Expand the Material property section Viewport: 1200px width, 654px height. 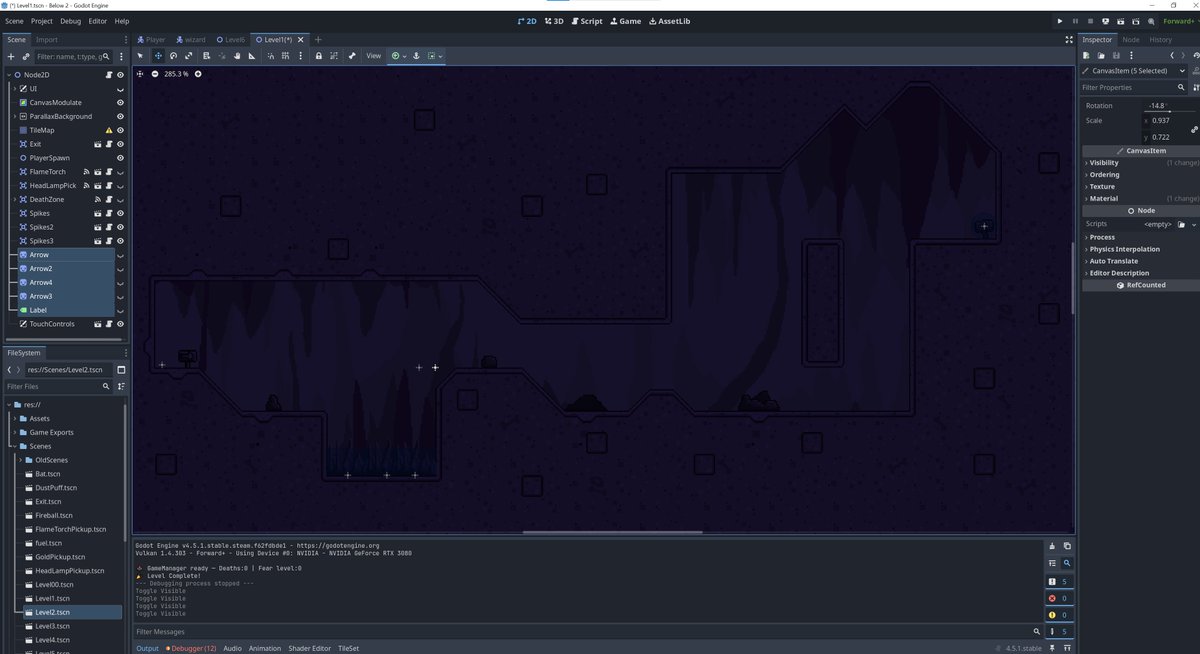pos(1104,198)
